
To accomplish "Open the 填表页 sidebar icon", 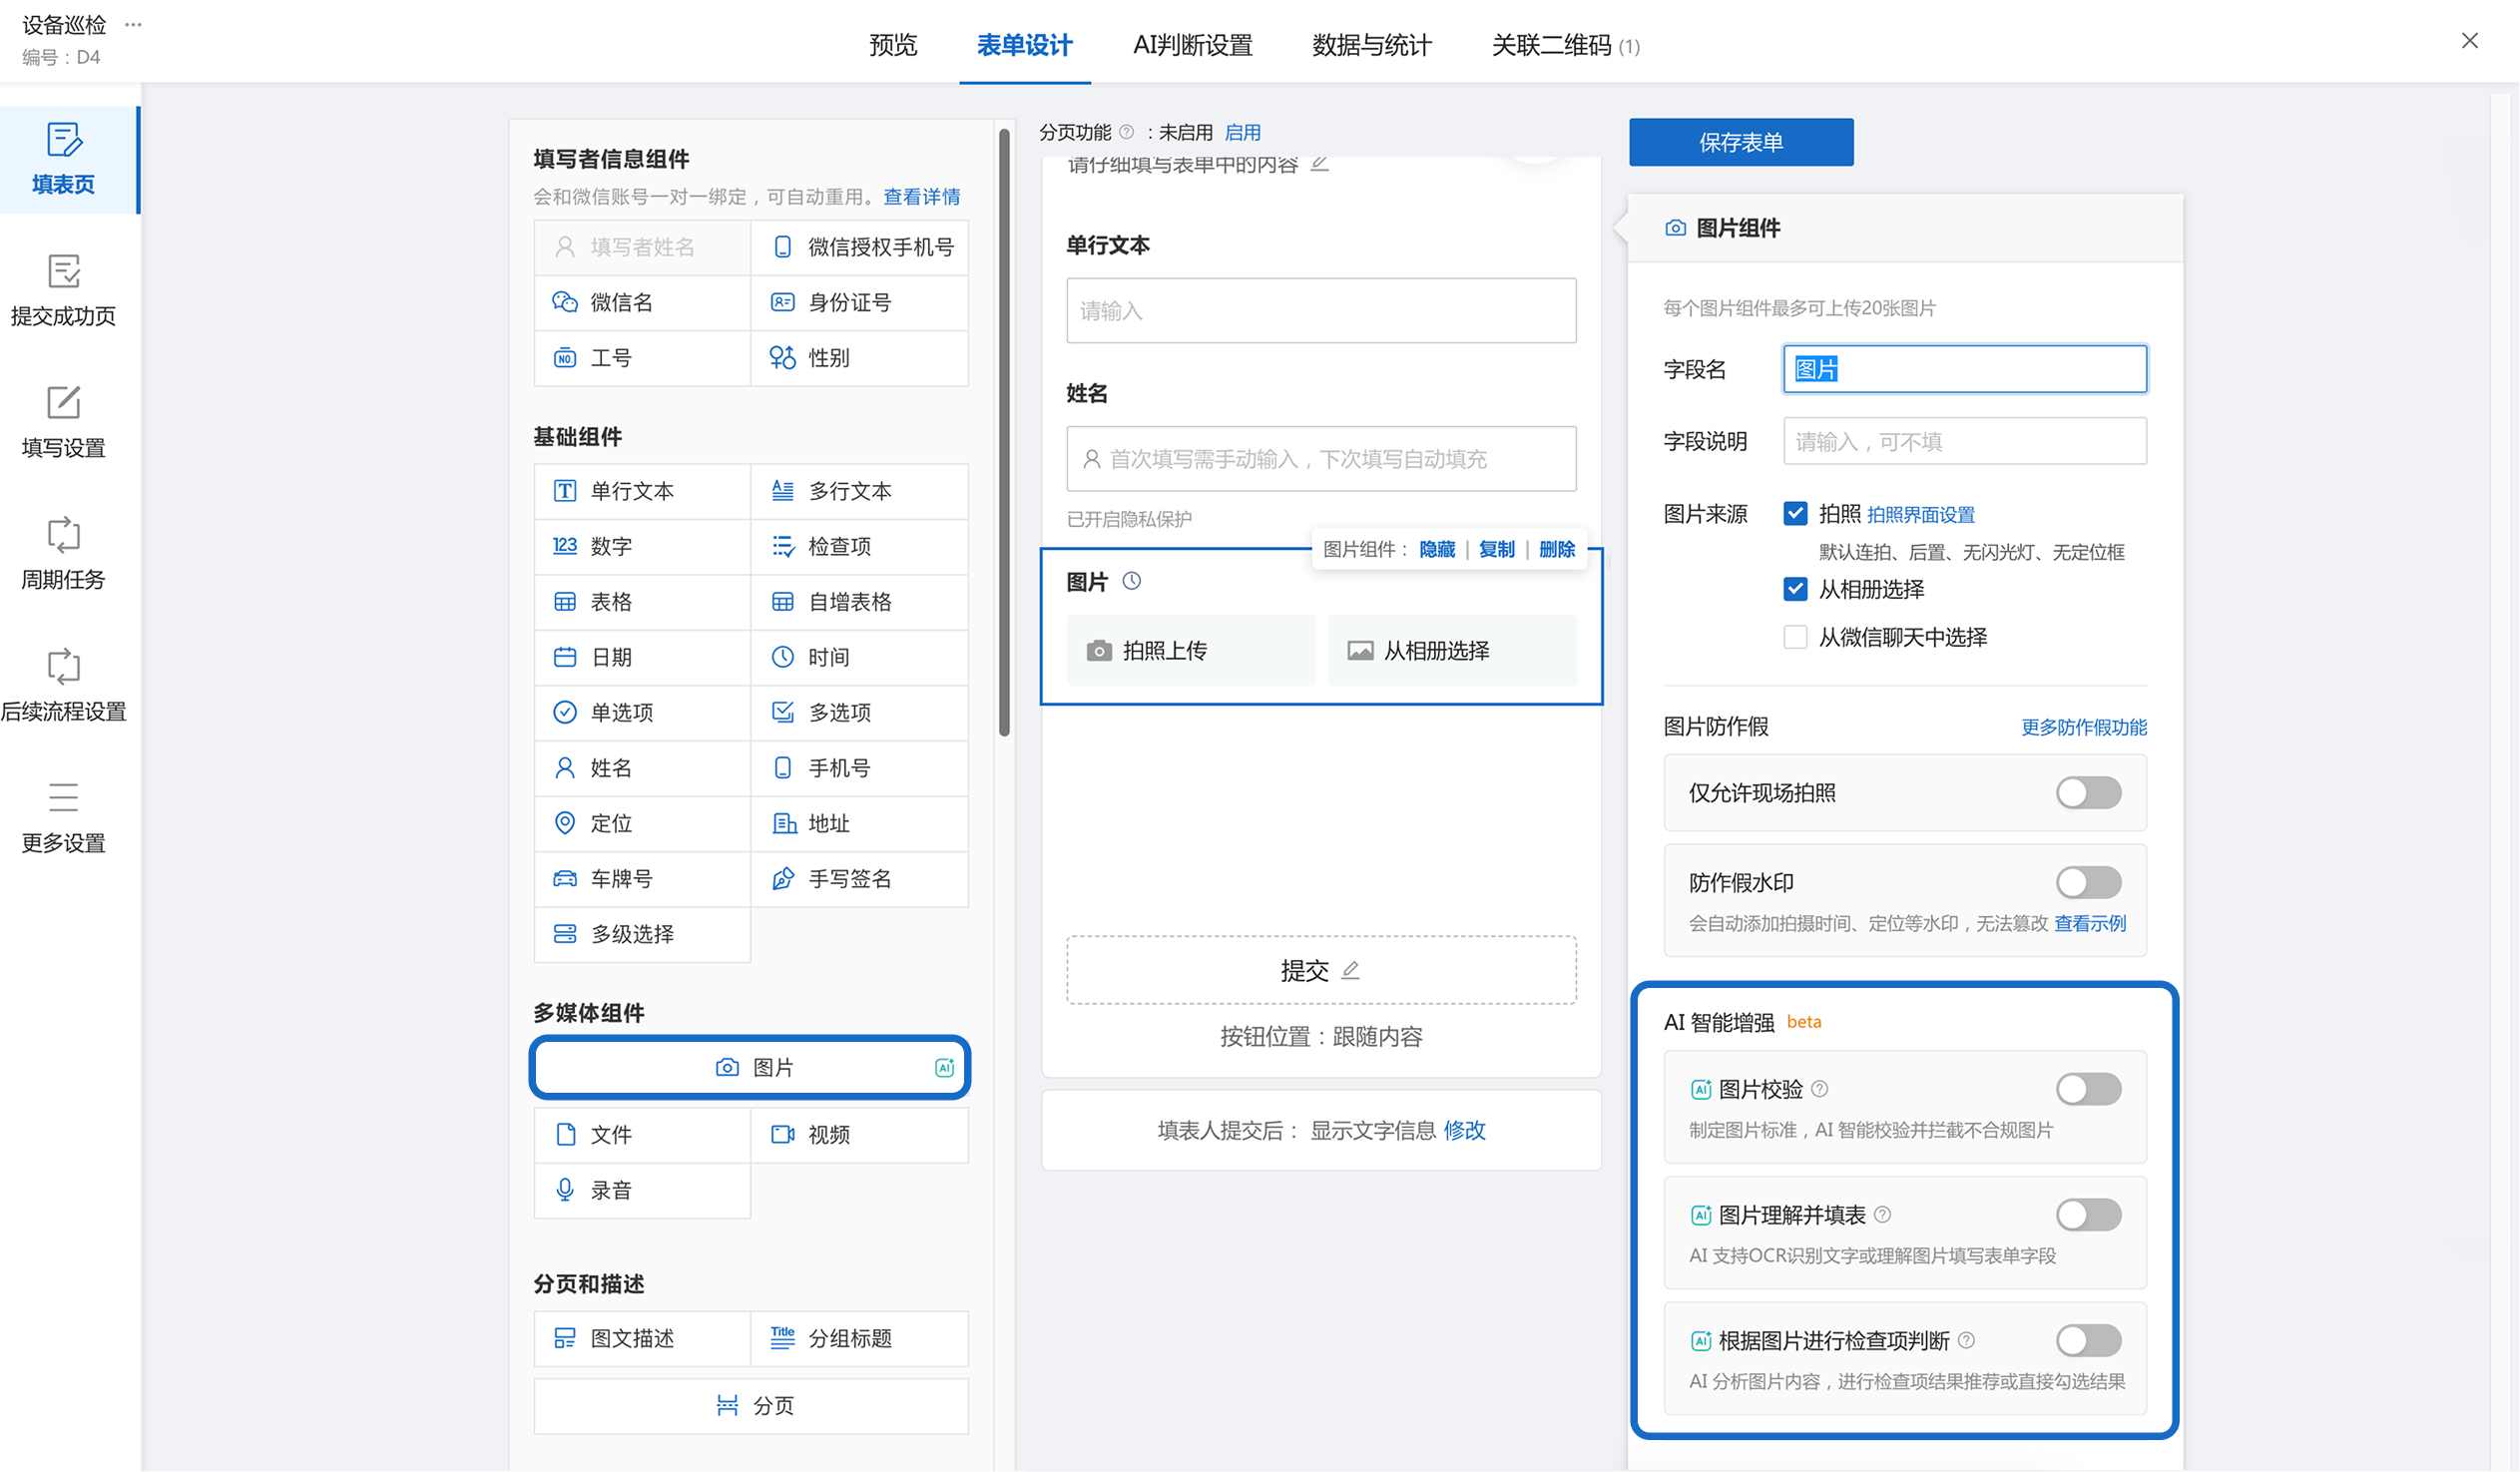I will click(x=64, y=140).
